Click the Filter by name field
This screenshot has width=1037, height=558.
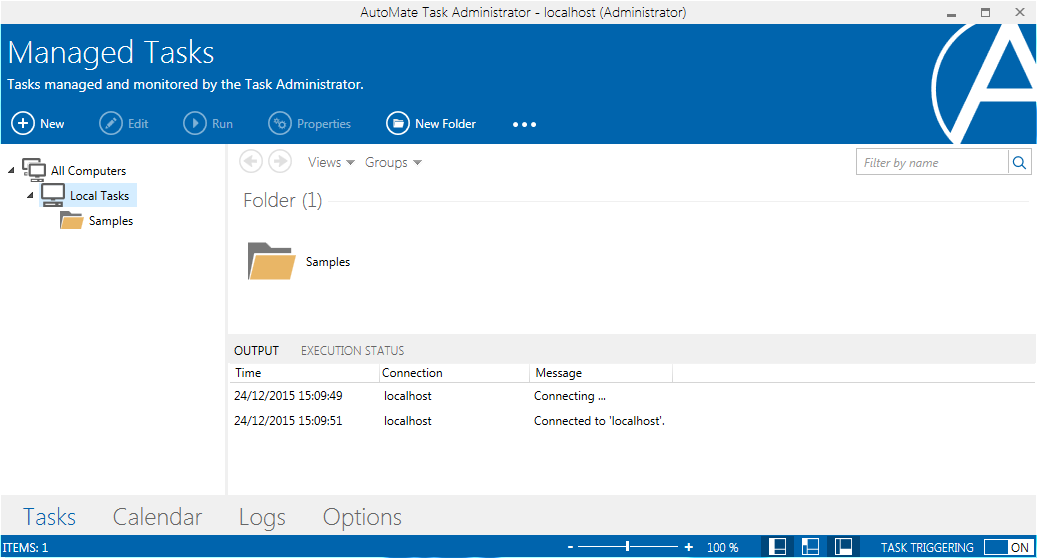(x=932, y=163)
